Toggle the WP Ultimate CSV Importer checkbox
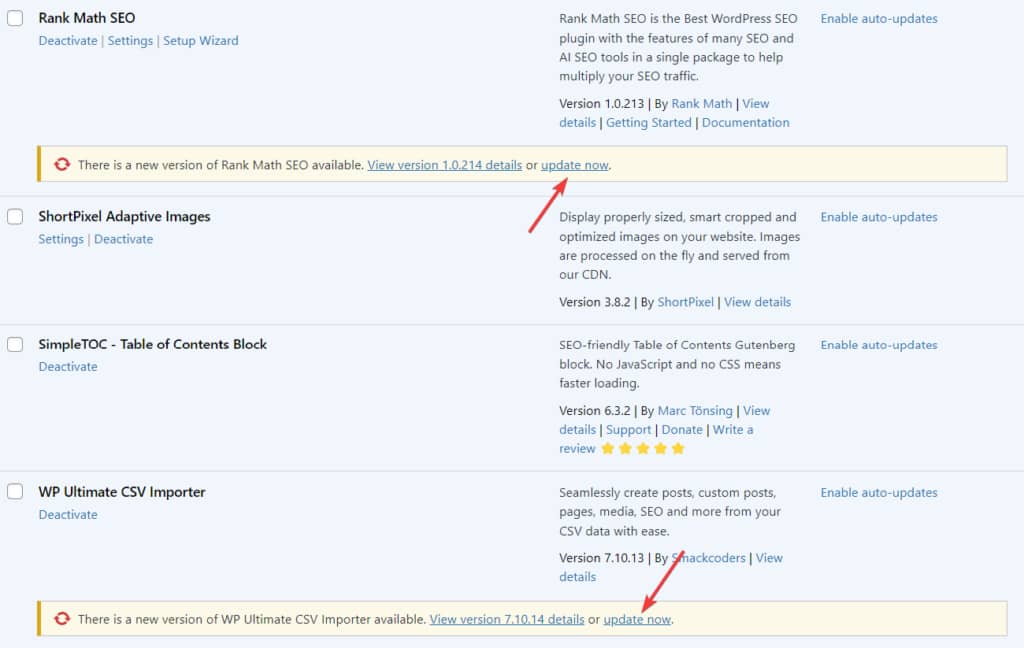1024x648 pixels. (15, 491)
